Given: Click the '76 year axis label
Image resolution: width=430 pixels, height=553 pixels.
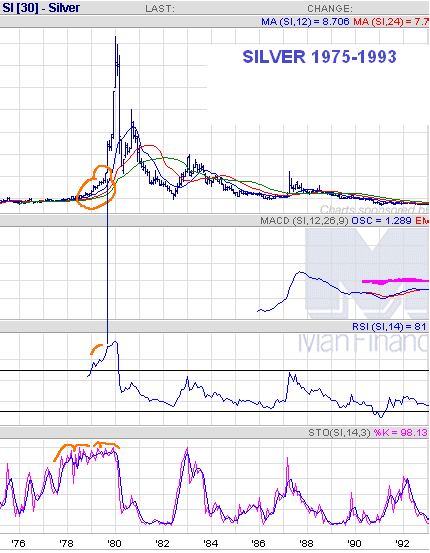Looking at the screenshot, I should (18, 543).
